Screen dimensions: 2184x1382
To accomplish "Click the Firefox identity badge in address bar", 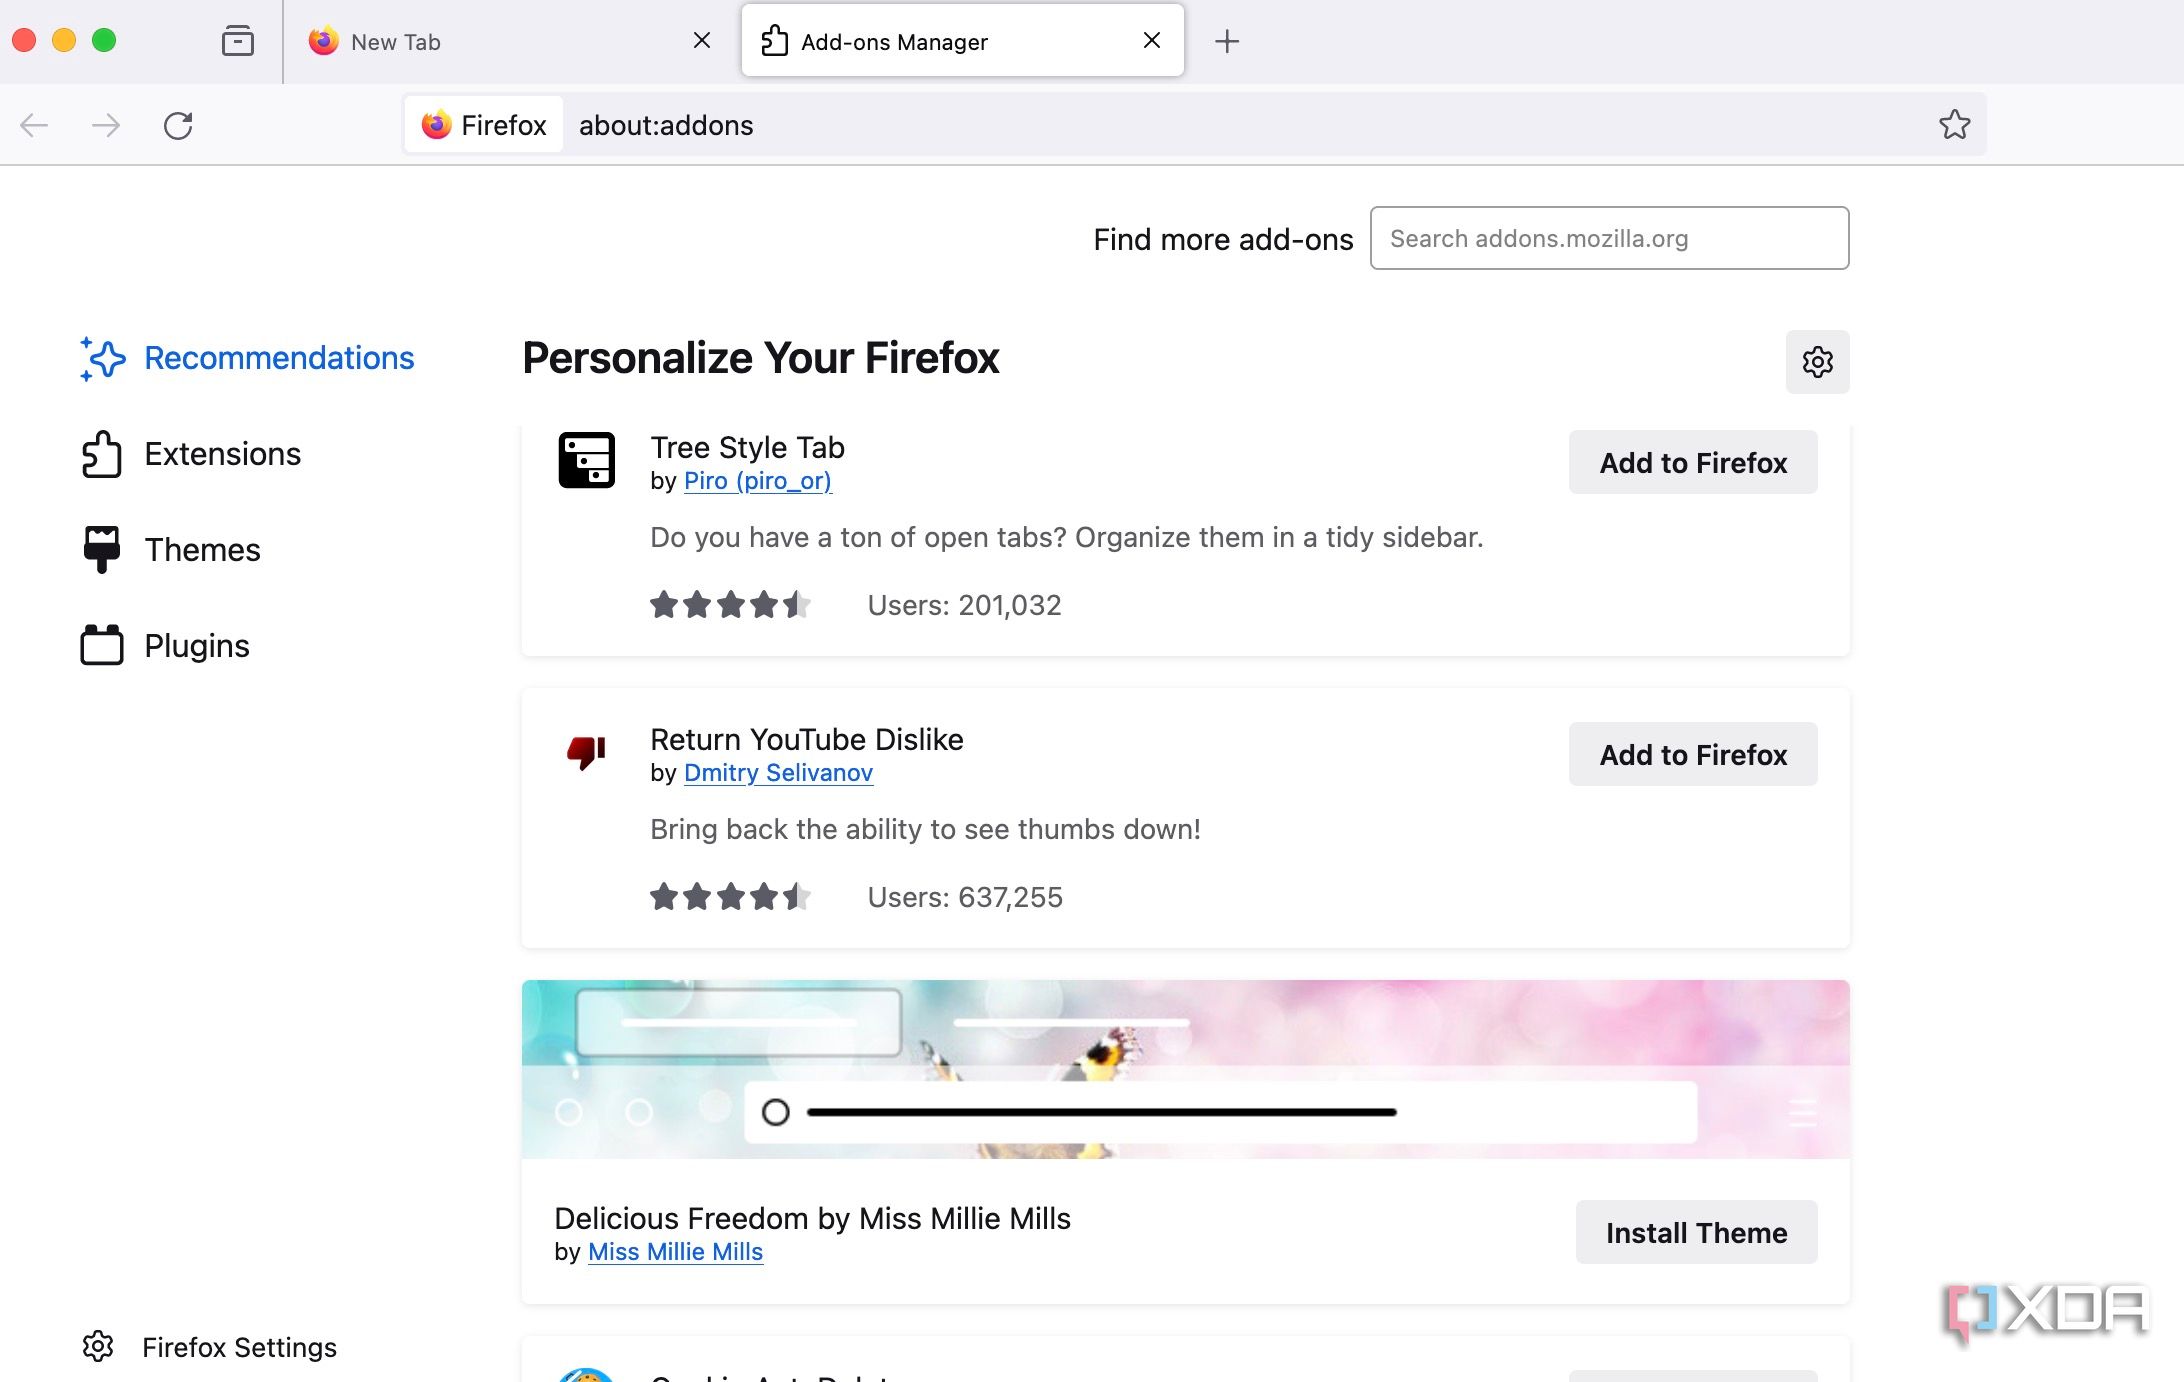I will 484,125.
